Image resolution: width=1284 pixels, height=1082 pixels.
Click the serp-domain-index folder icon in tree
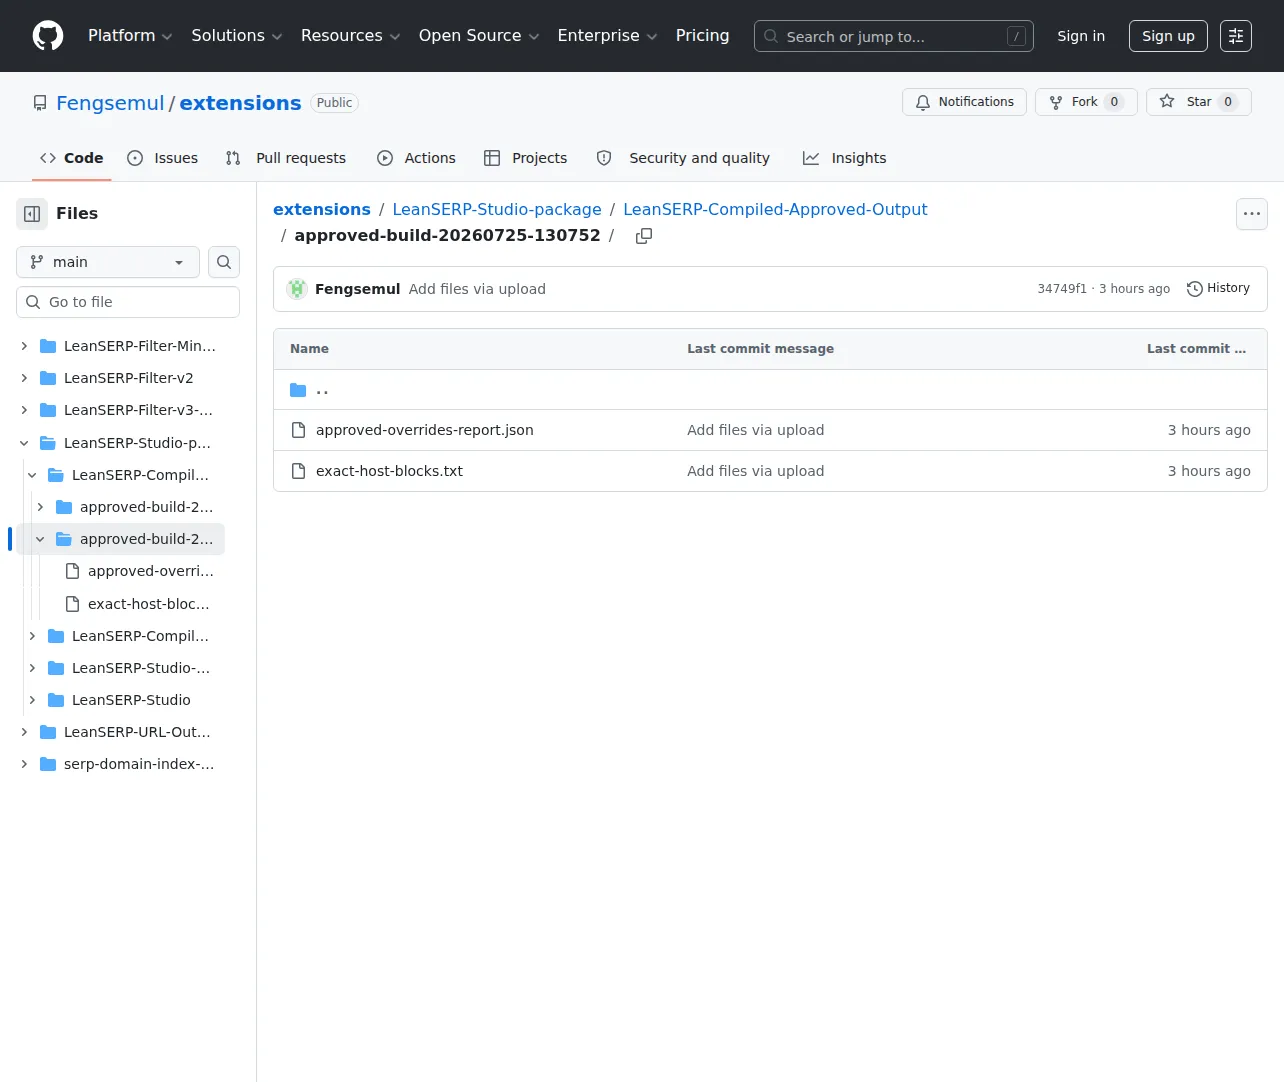point(48,764)
